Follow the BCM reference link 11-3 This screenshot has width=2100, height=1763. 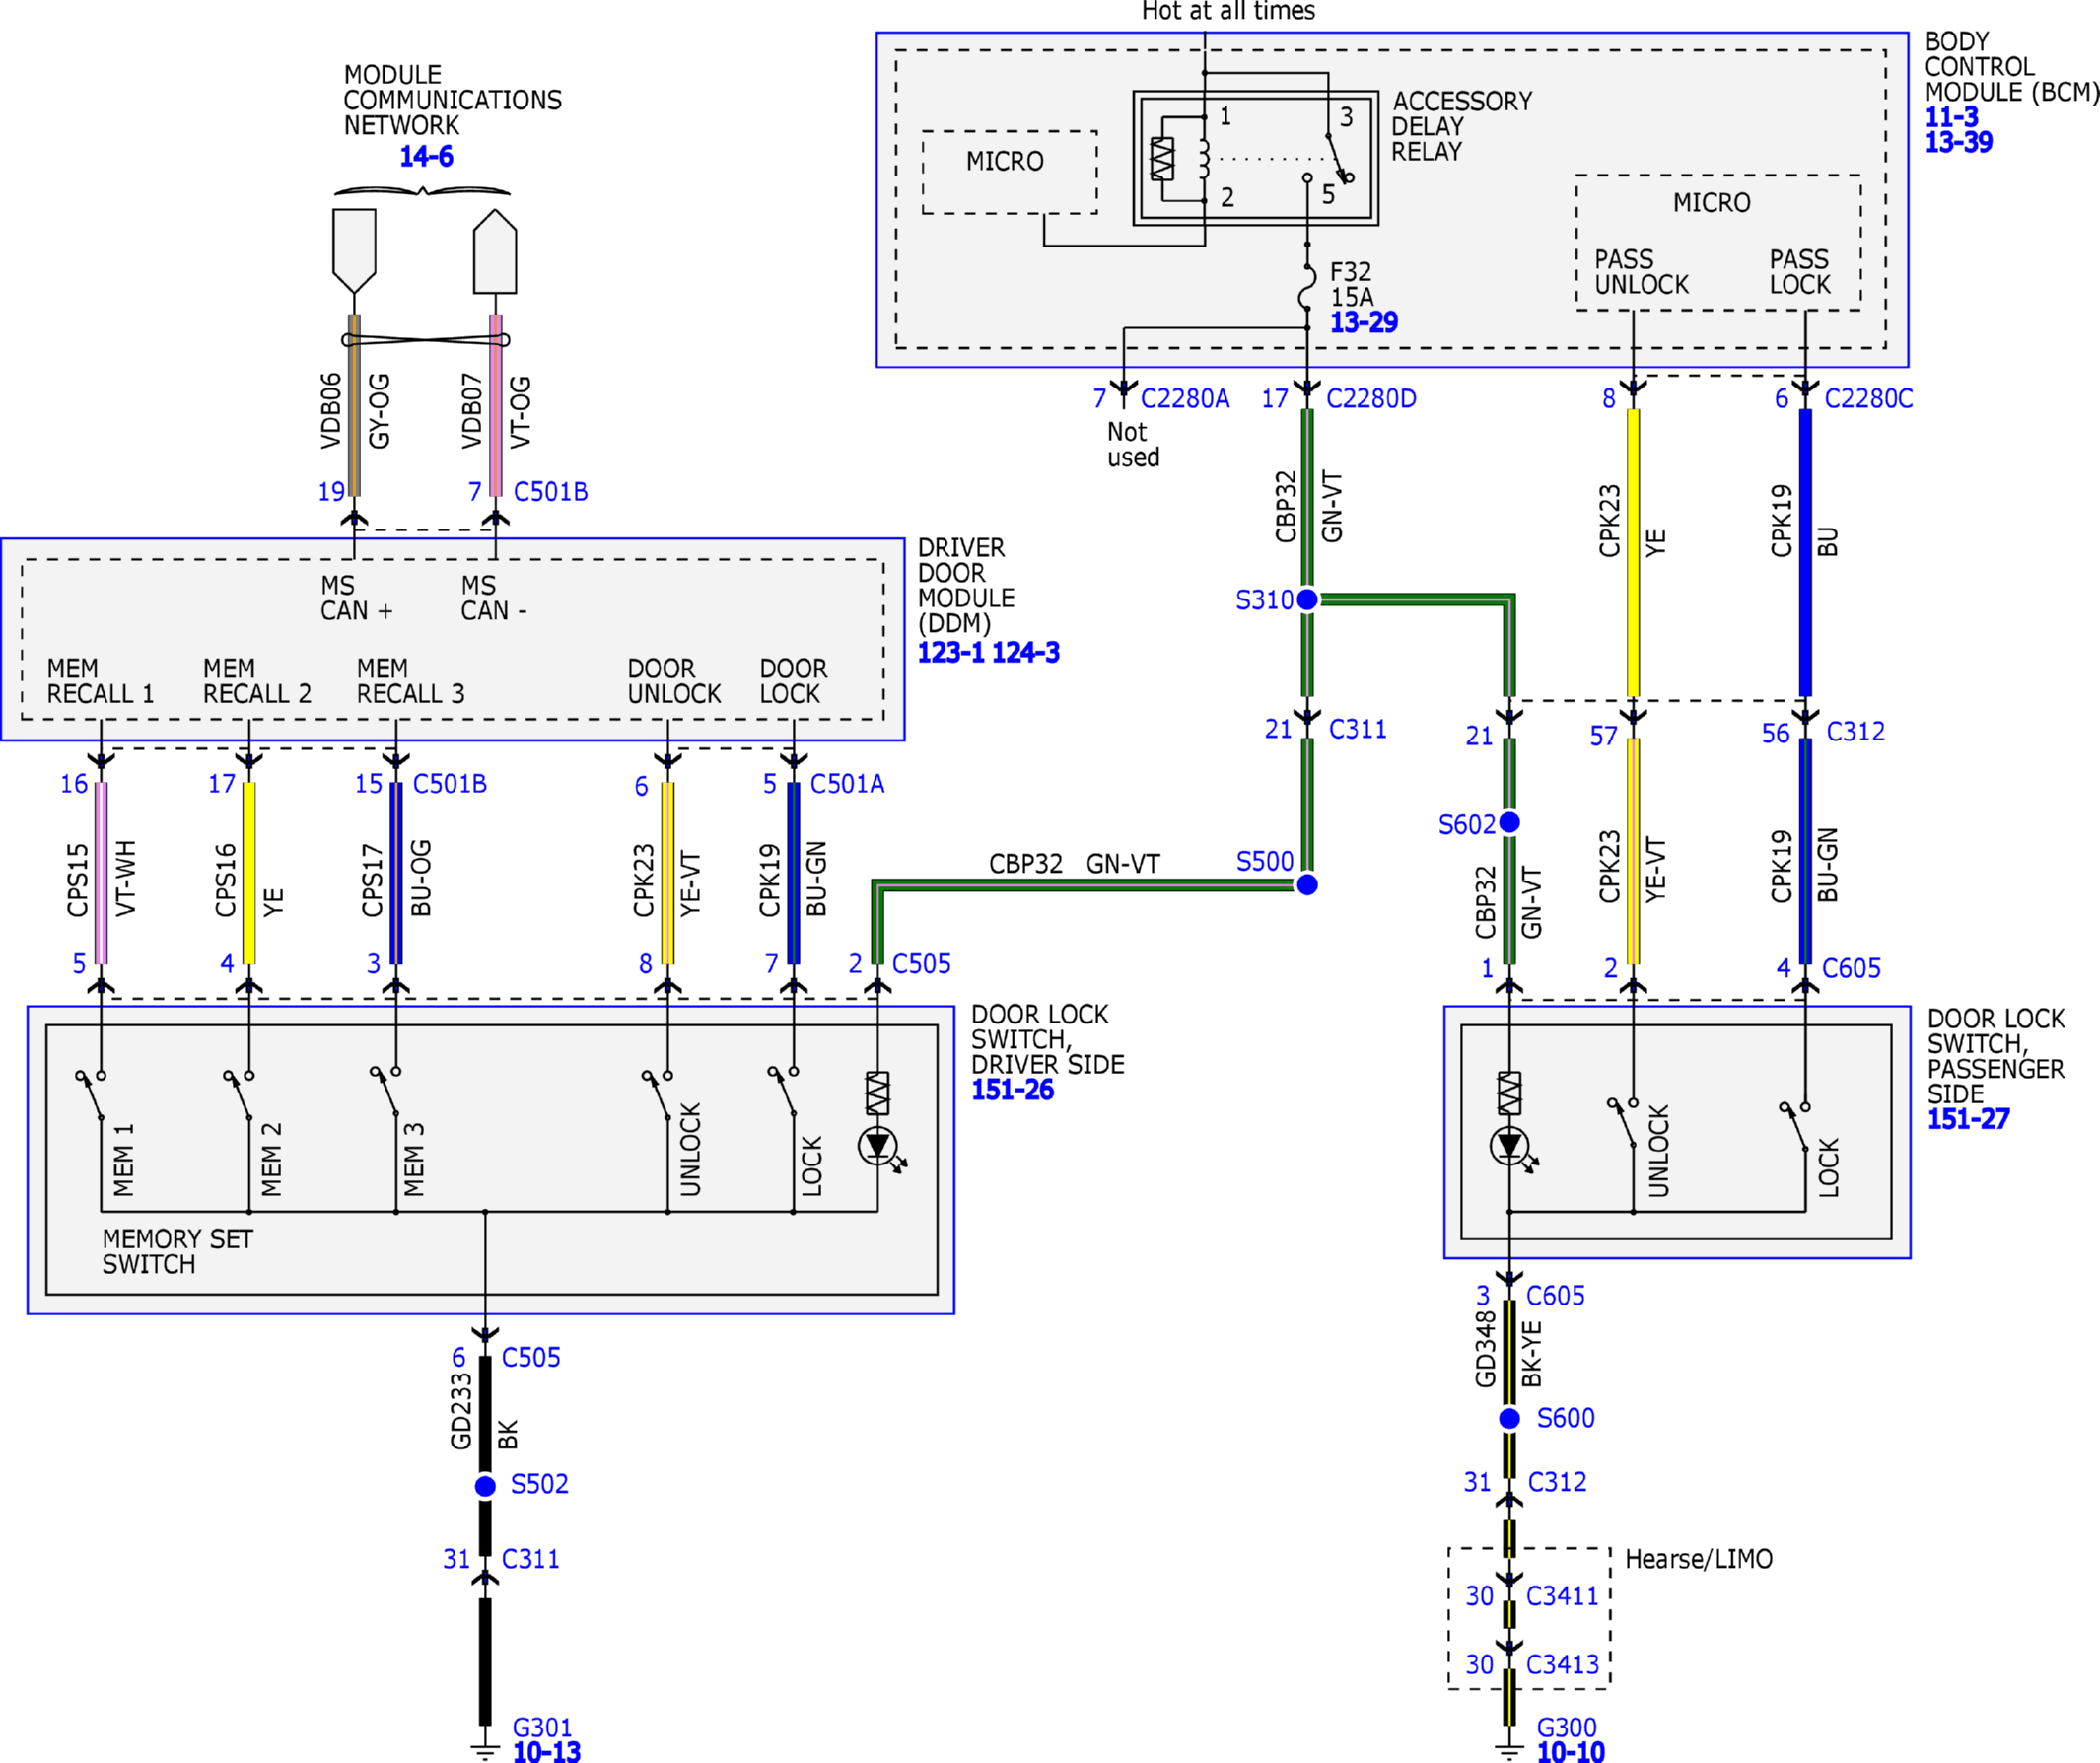[x=1951, y=117]
